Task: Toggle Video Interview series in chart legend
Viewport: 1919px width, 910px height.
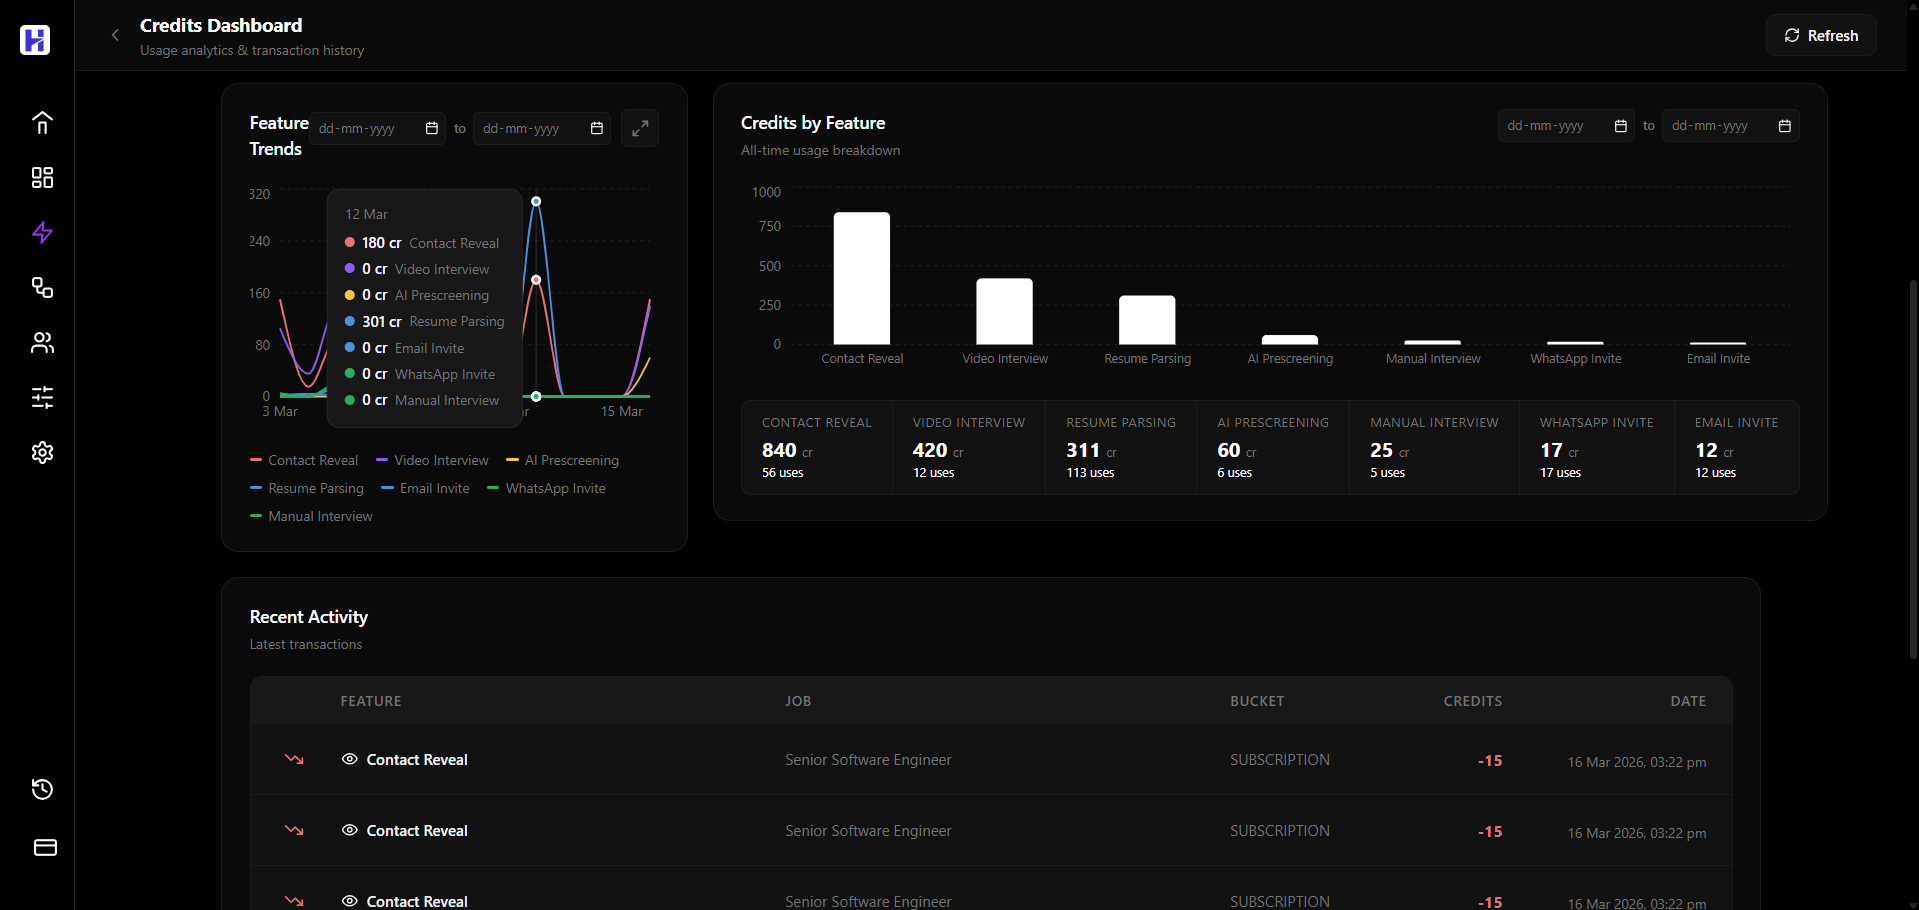Action: [432, 460]
